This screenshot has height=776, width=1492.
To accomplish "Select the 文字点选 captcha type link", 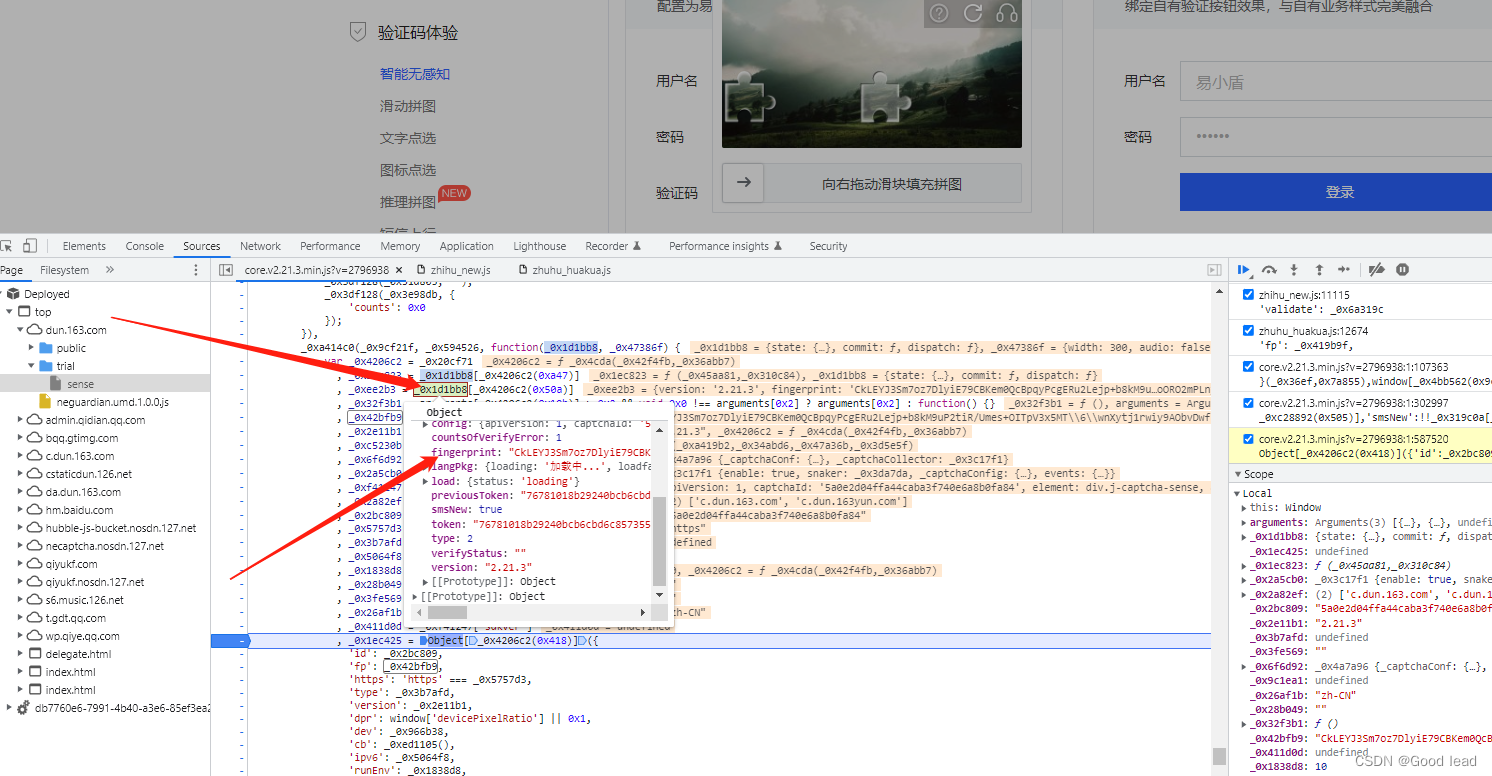I will pyautogui.click(x=407, y=137).
